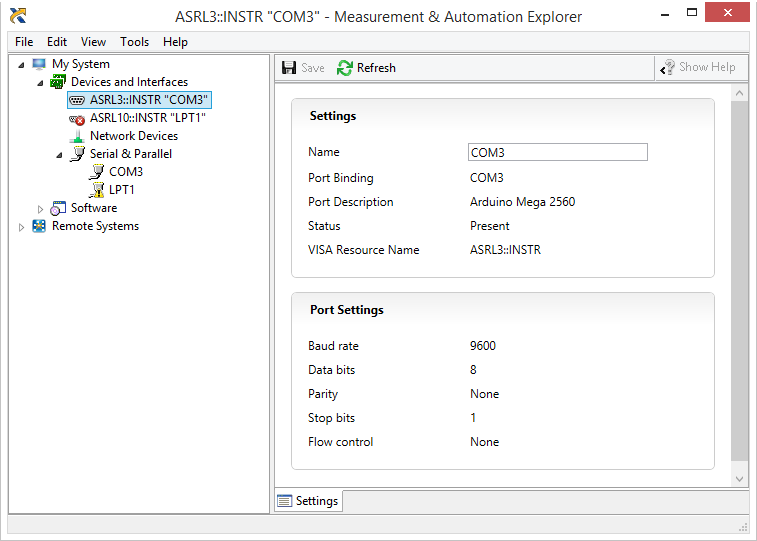The image size is (757, 541).
Task: Click the Save button label
Action: click(313, 68)
